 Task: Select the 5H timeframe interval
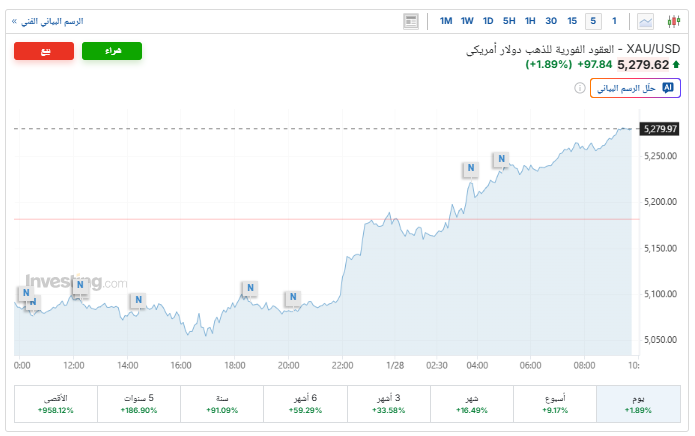coord(509,21)
